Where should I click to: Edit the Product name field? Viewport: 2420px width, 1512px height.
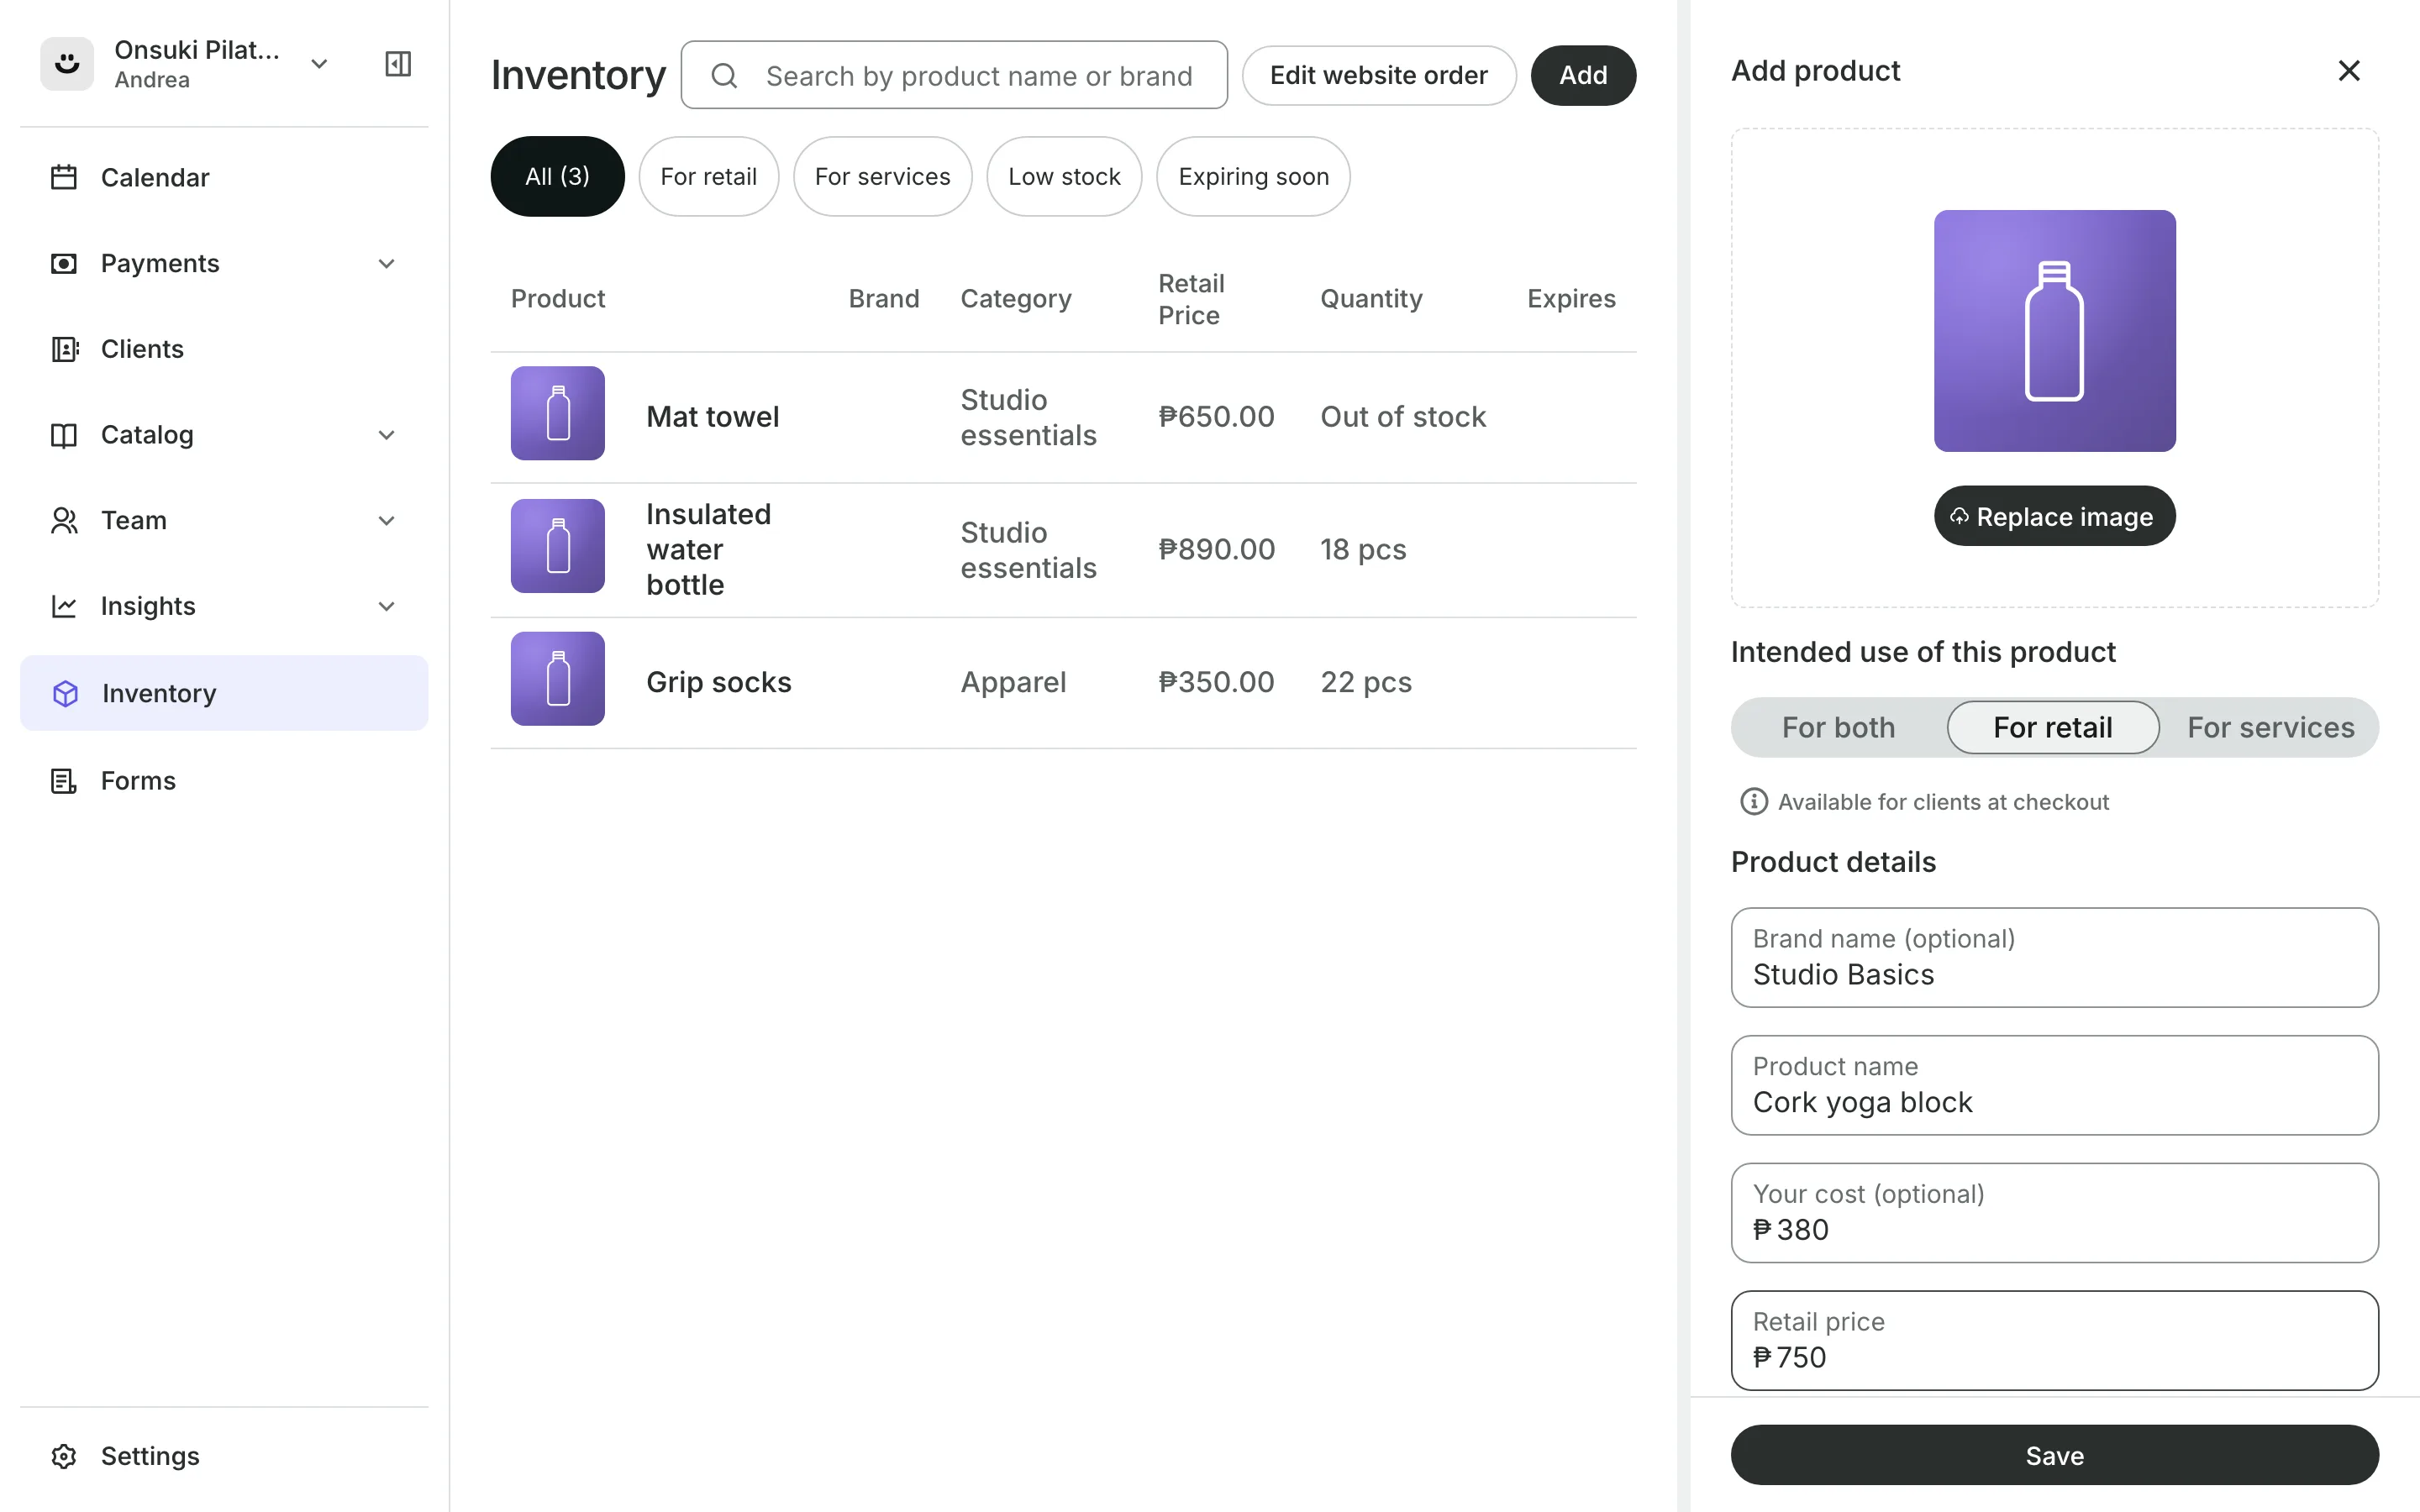click(2054, 1085)
